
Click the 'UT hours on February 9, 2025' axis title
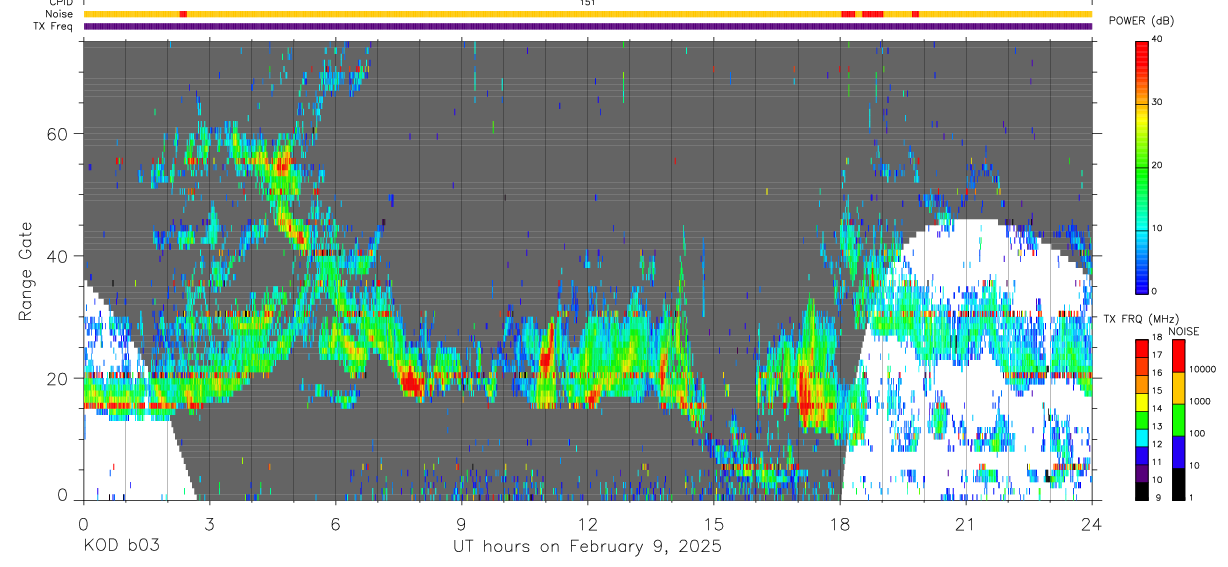[588, 547]
